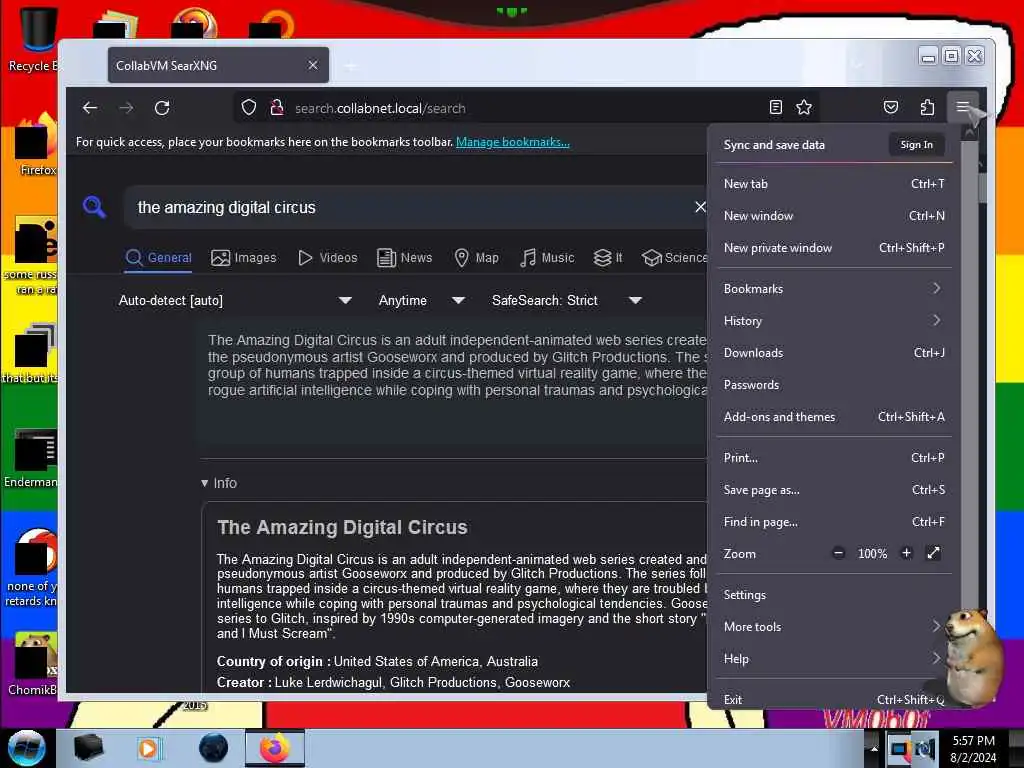Image resolution: width=1024 pixels, height=768 pixels.
Task: Open the Auto-detect language dropdown
Action: pos(235,300)
